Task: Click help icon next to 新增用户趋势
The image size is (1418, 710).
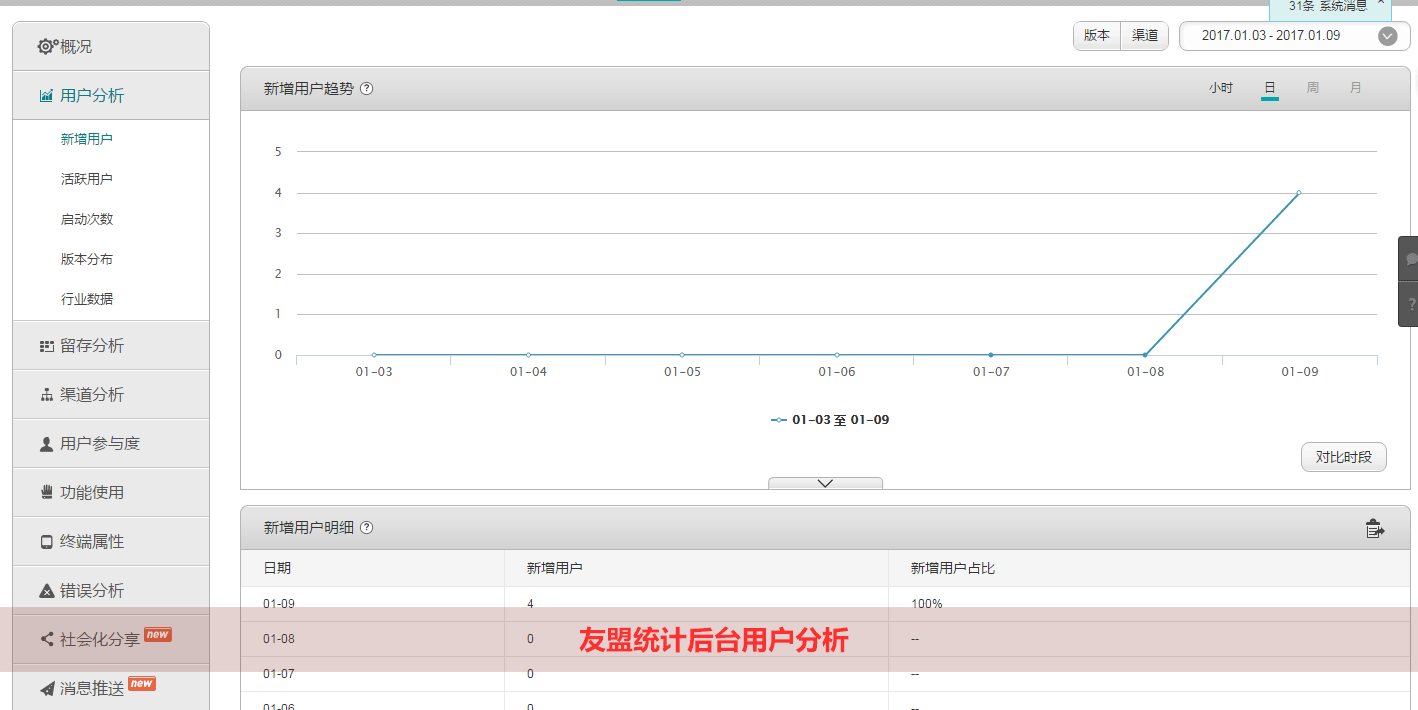Action: point(367,88)
